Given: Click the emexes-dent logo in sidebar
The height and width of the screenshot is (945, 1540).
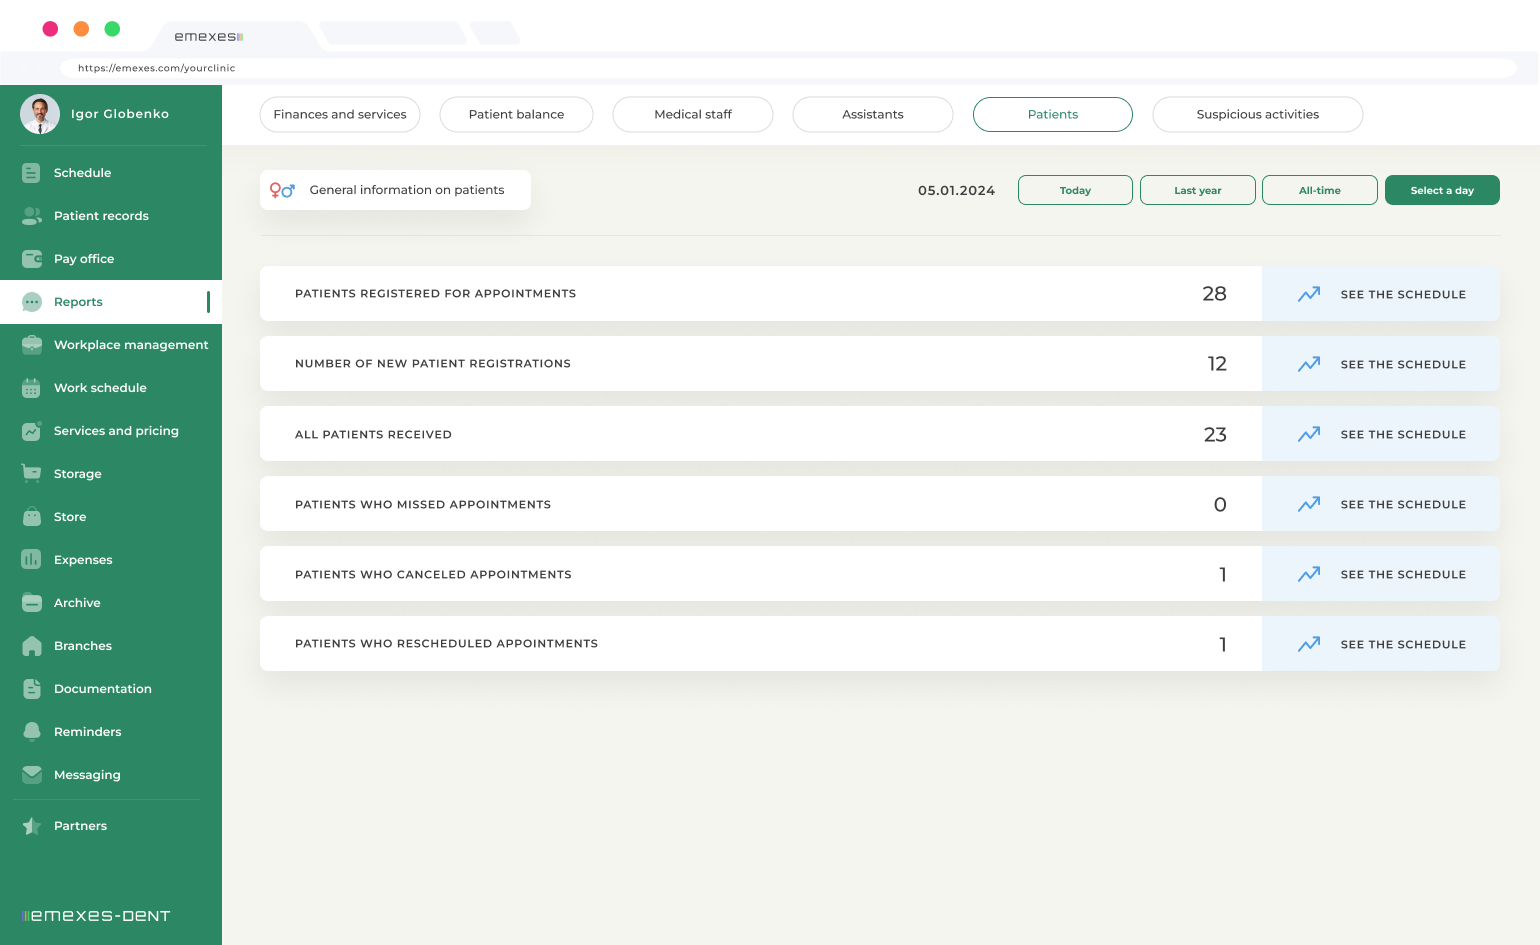Looking at the screenshot, I should click(96, 916).
